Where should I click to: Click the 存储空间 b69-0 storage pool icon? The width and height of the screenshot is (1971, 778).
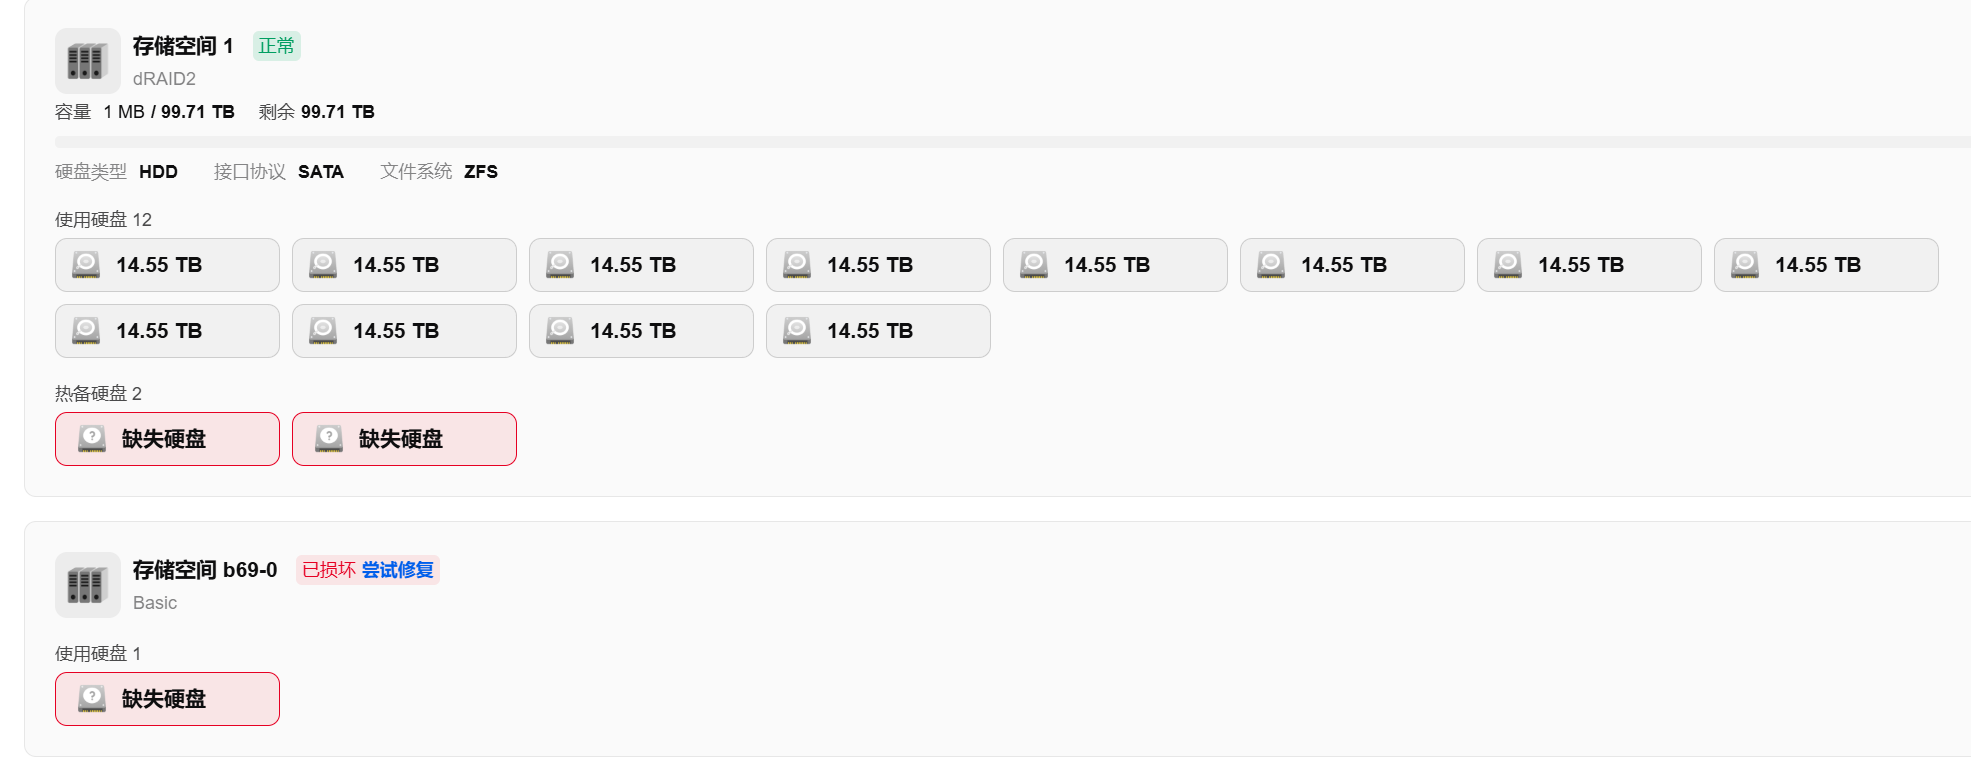pos(87,585)
